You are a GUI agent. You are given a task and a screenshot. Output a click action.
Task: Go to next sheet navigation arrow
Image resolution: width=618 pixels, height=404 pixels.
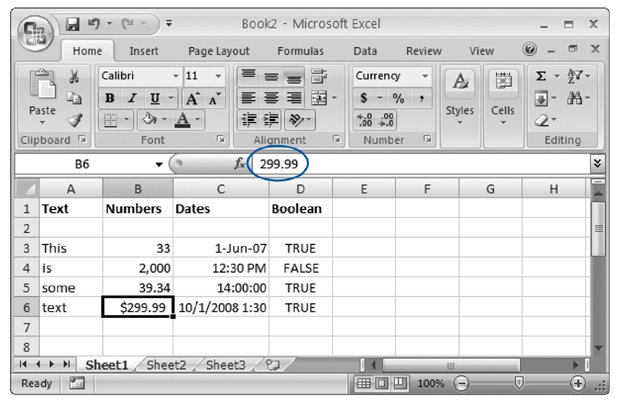tap(52, 364)
